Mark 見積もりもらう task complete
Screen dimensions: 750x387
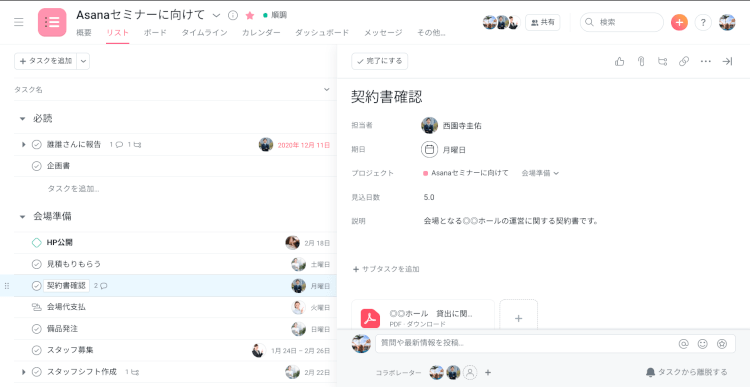point(36,264)
